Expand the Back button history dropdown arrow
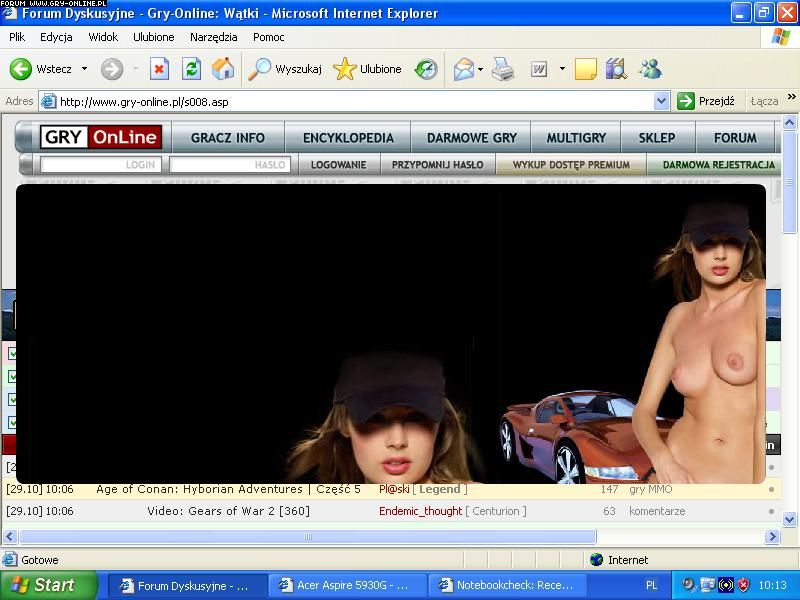Image resolution: width=800 pixels, height=600 pixels. [x=84, y=69]
